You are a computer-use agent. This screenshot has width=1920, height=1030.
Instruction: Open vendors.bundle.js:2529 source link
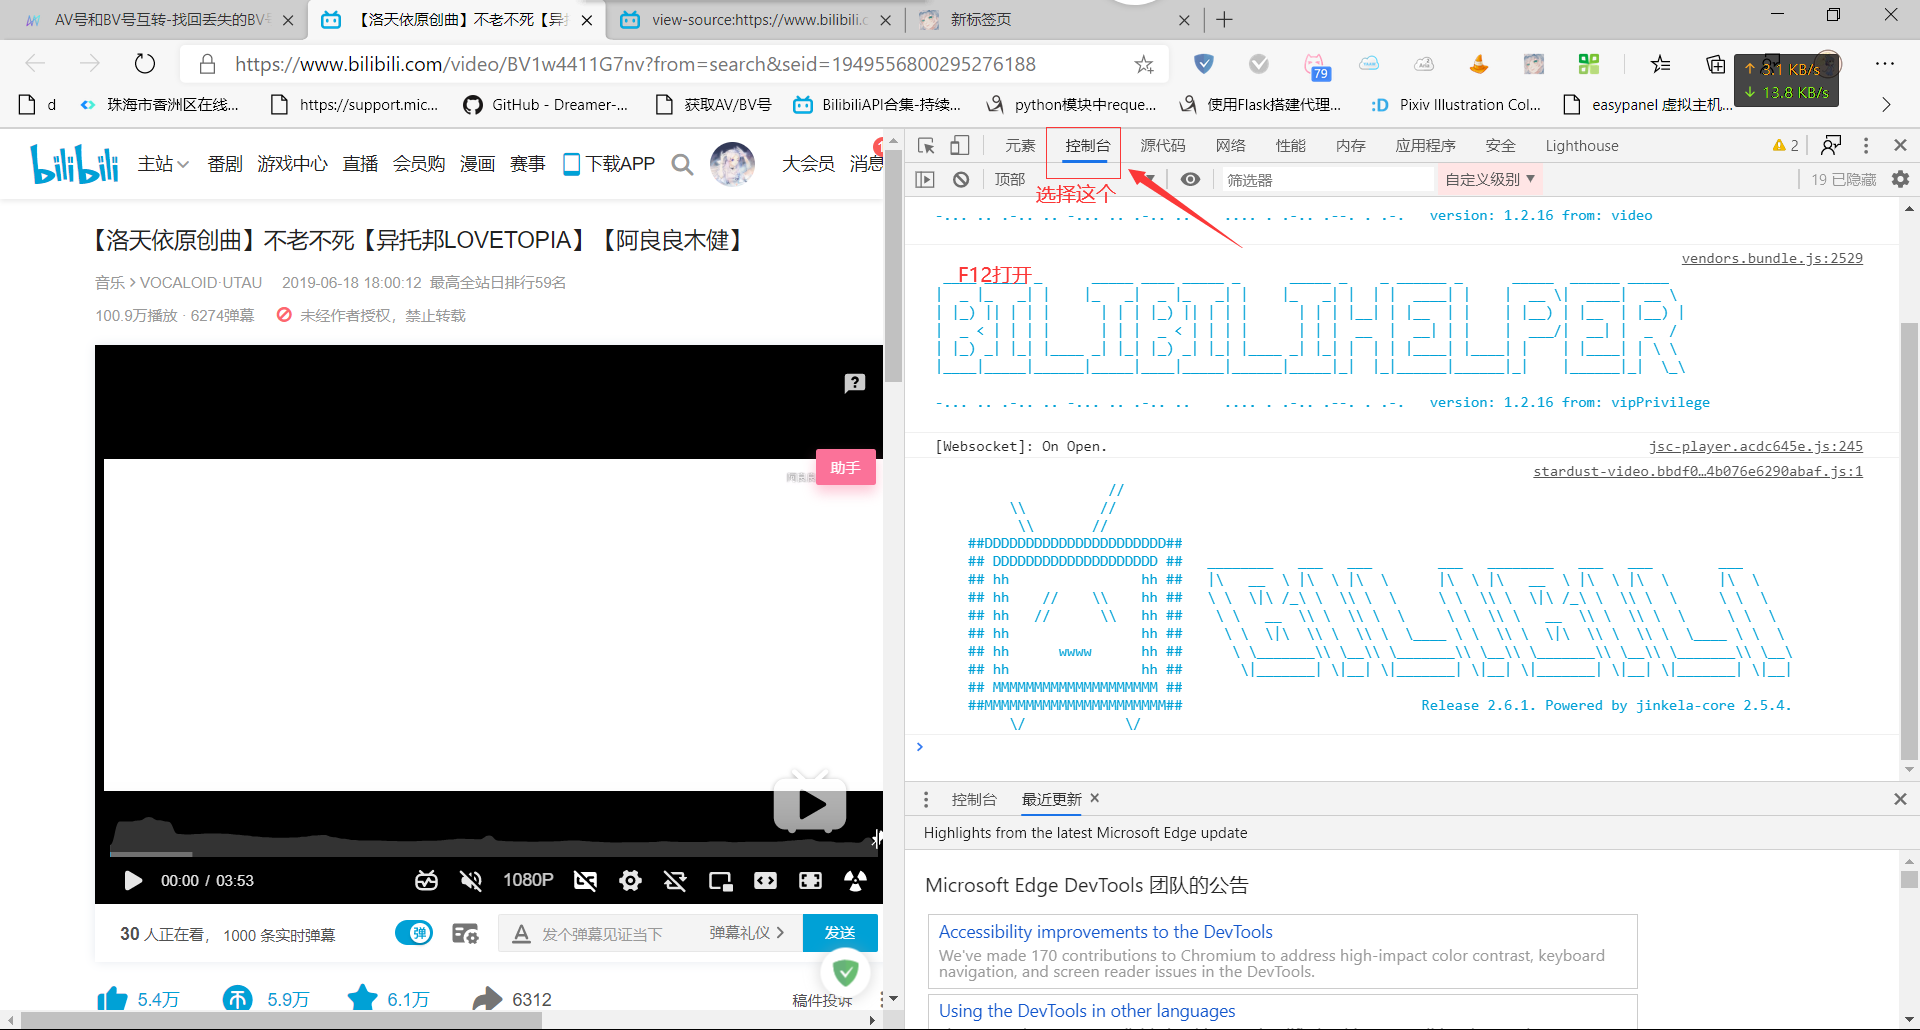point(1772,258)
